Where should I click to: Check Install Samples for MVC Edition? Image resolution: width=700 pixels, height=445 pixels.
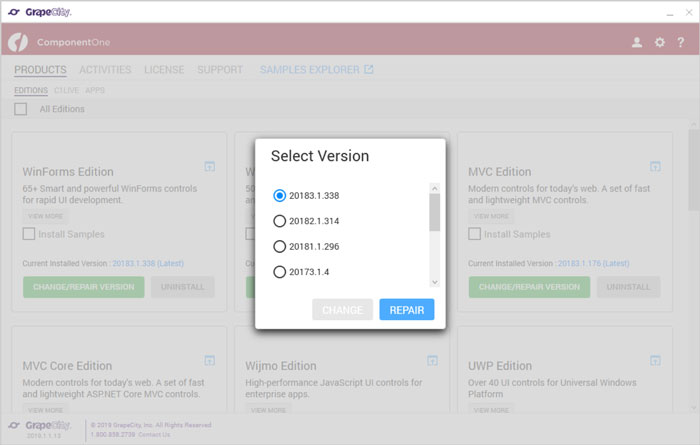click(x=475, y=234)
